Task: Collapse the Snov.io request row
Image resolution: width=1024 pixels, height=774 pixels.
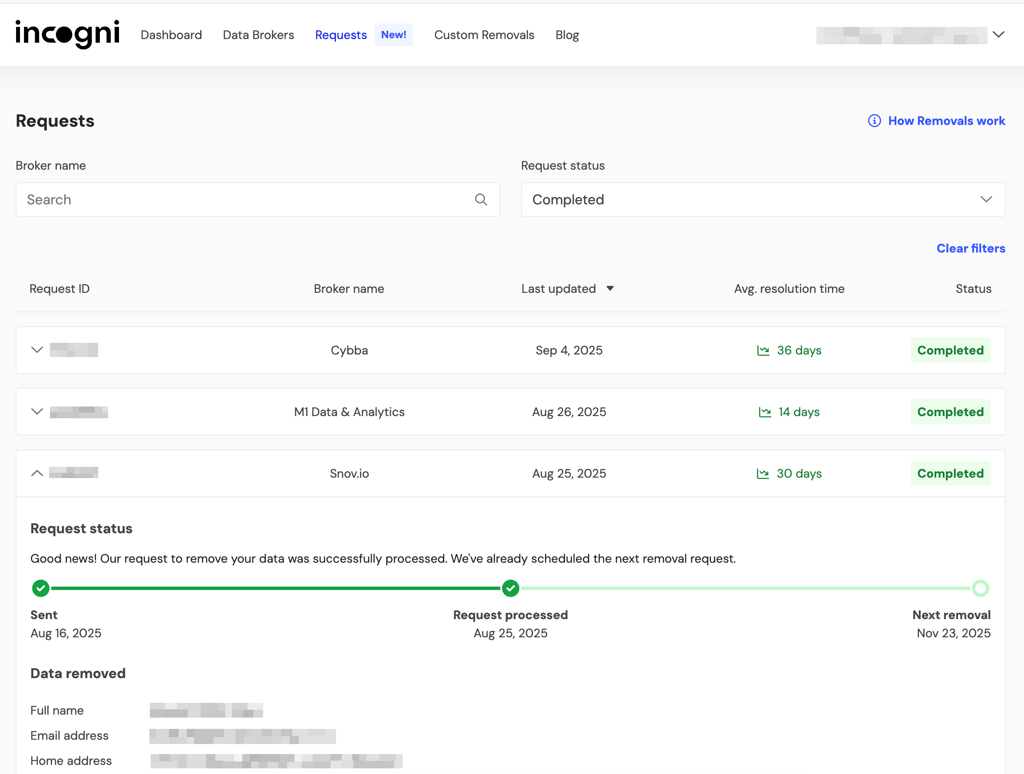Action: tap(37, 473)
